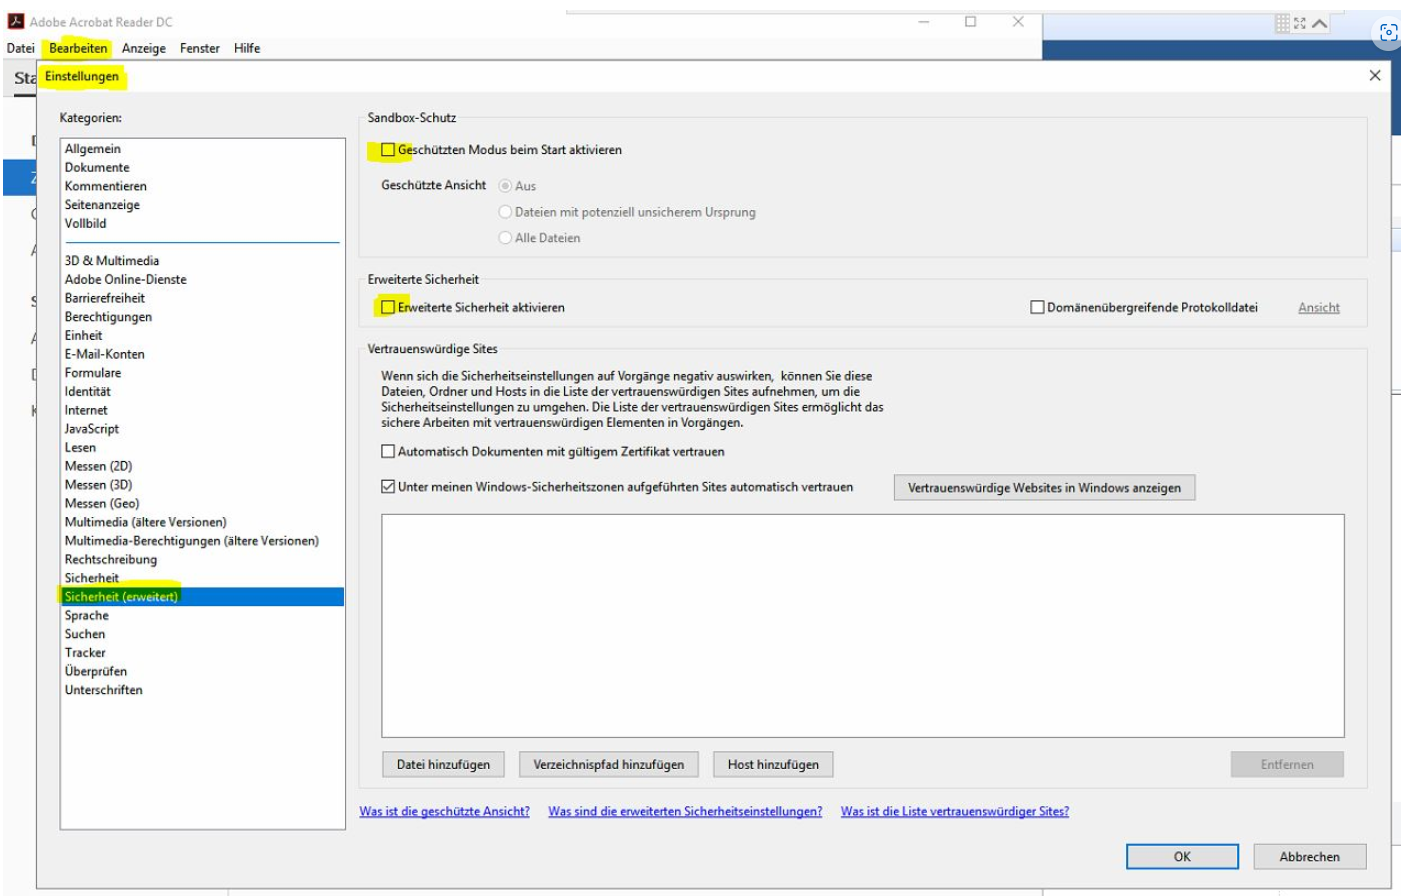Click the Datei hinzufügen button
This screenshot has height=896, width=1401.
click(443, 765)
